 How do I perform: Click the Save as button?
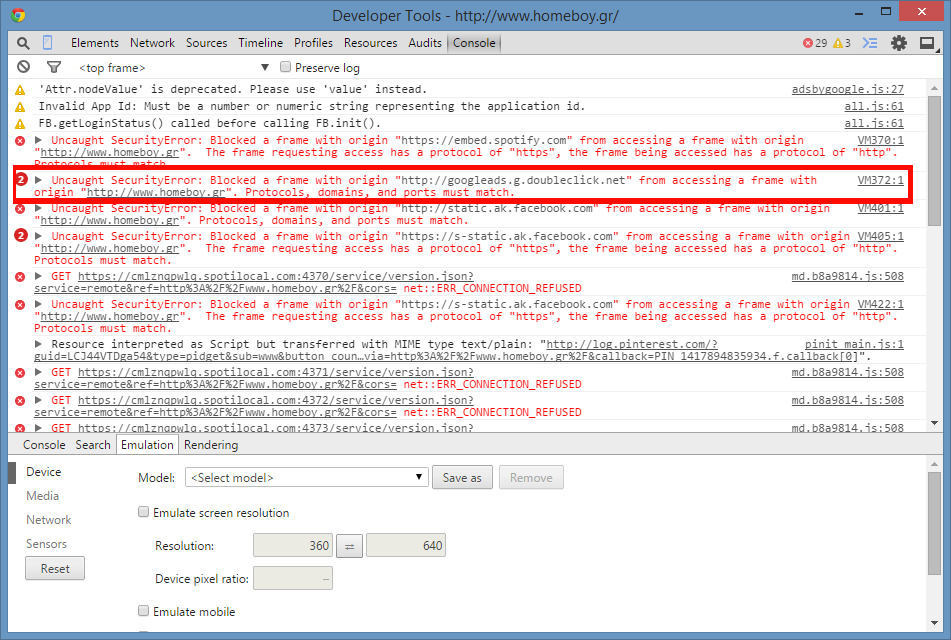pyautogui.click(x=462, y=477)
